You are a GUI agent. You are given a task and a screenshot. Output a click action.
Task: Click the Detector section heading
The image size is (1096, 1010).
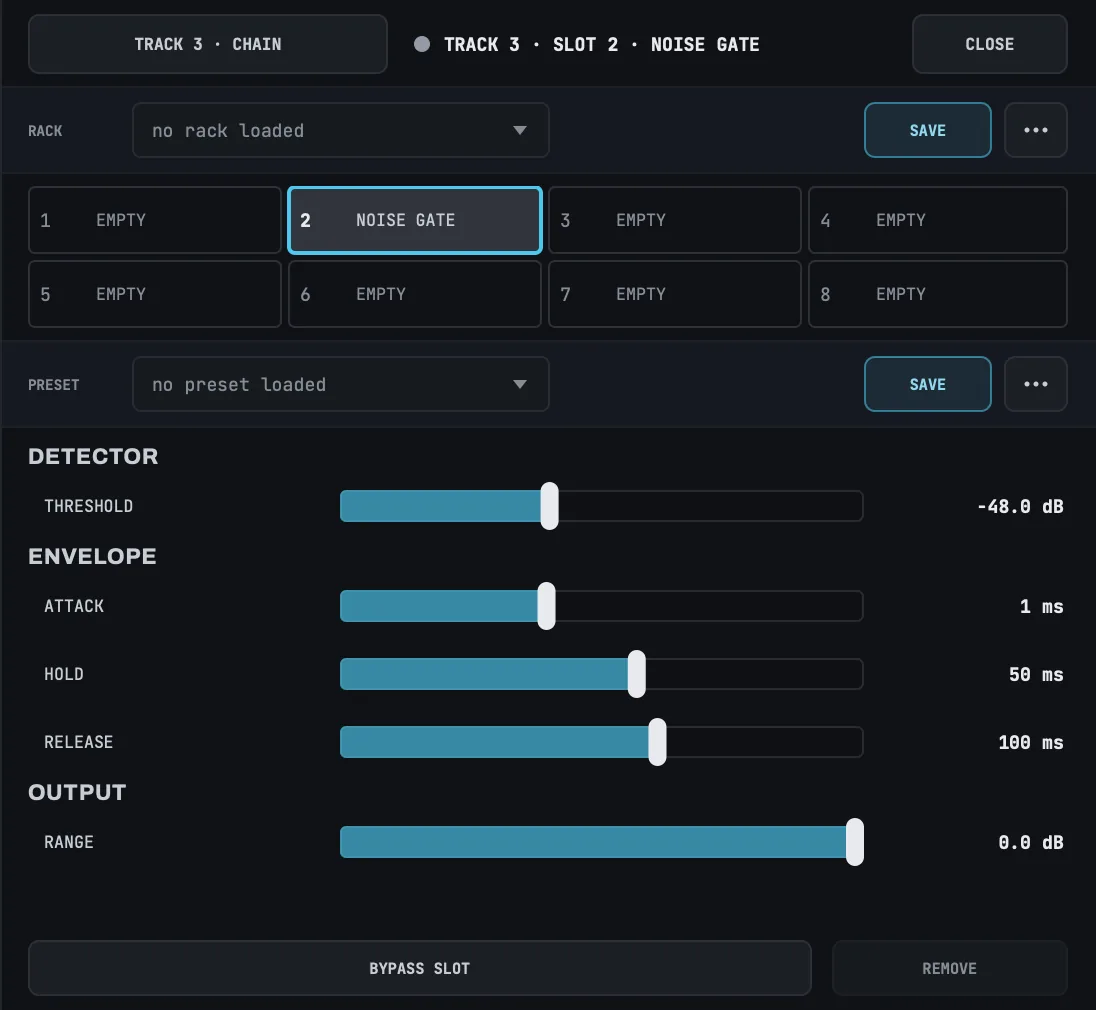(x=93, y=456)
